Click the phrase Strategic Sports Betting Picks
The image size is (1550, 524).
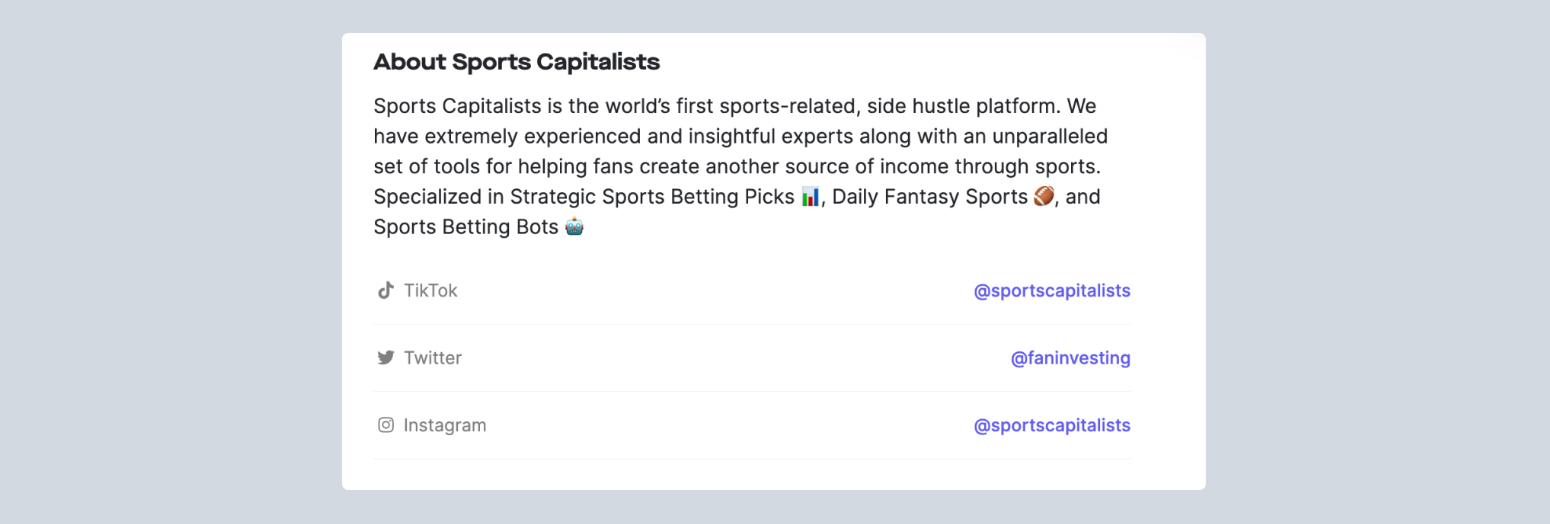653,196
